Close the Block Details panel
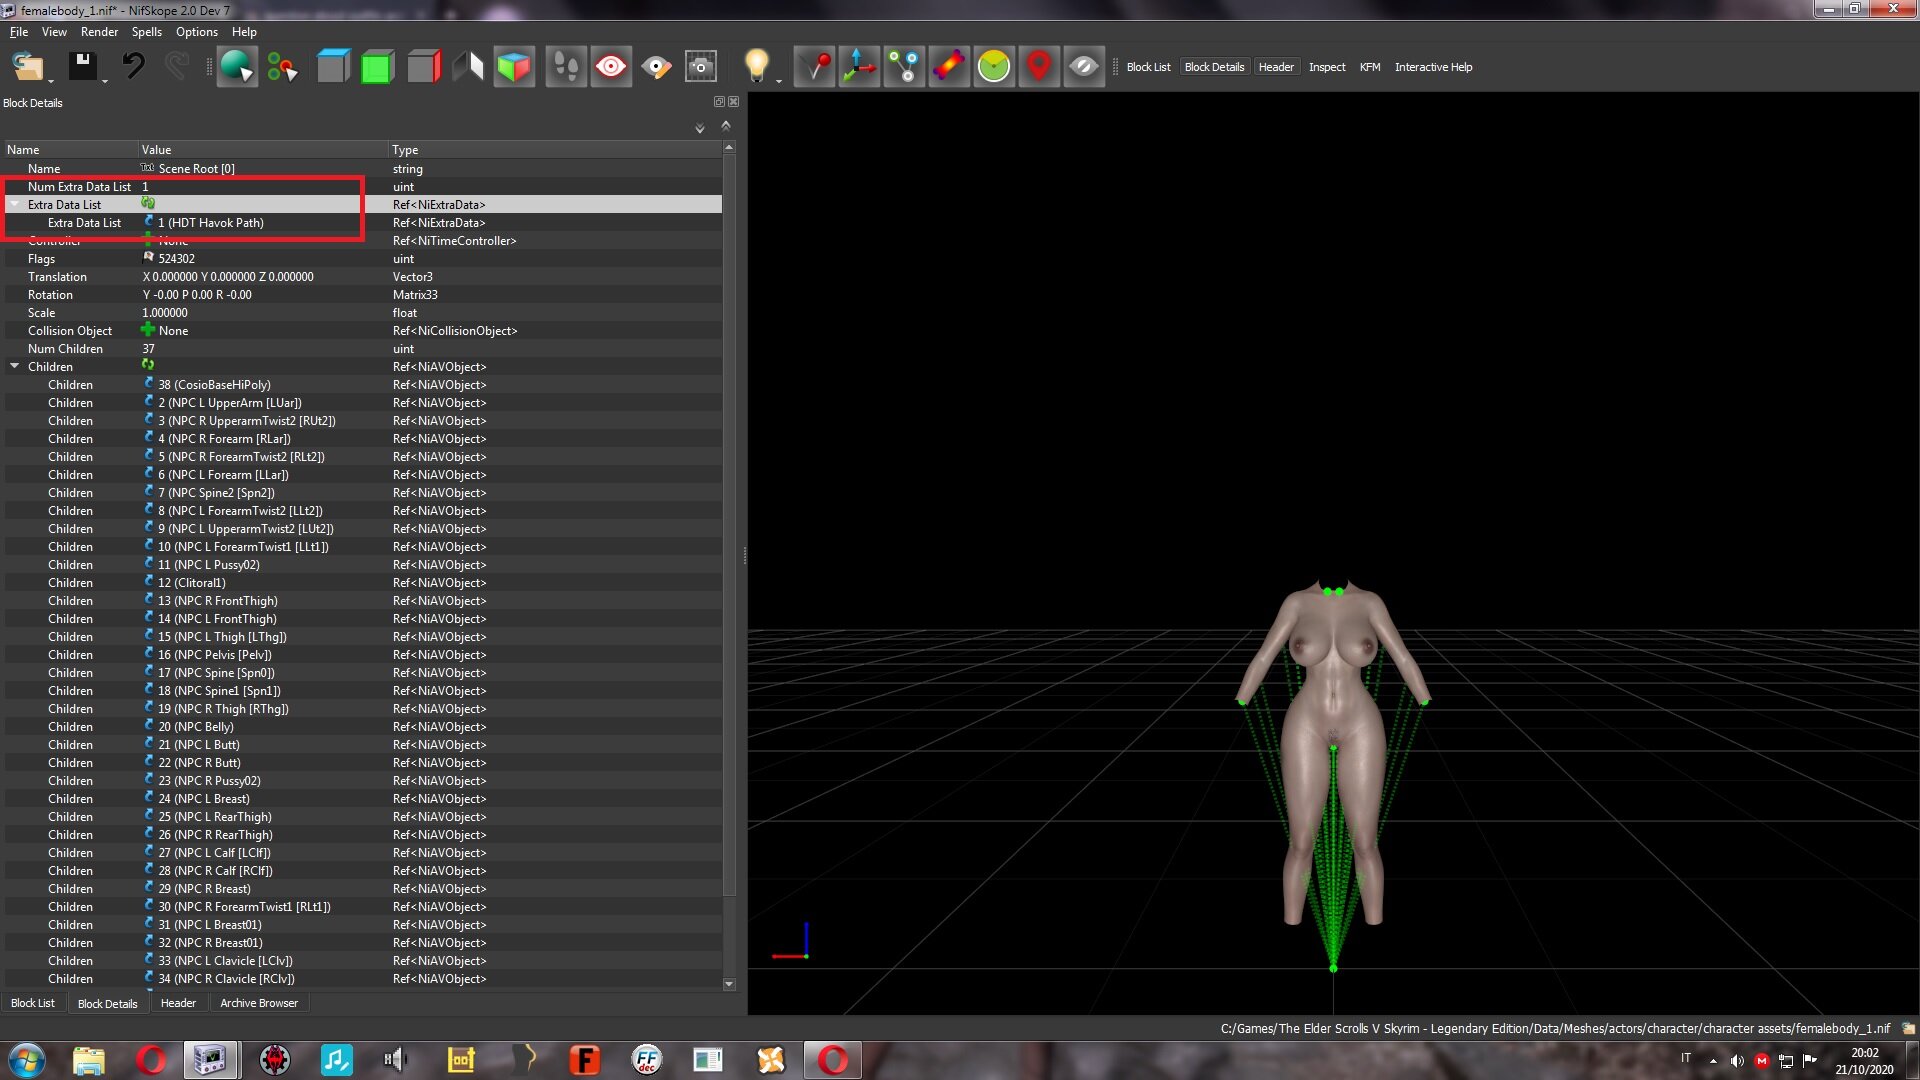This screenshot has height=1080, width=1920. pos(734,102)
